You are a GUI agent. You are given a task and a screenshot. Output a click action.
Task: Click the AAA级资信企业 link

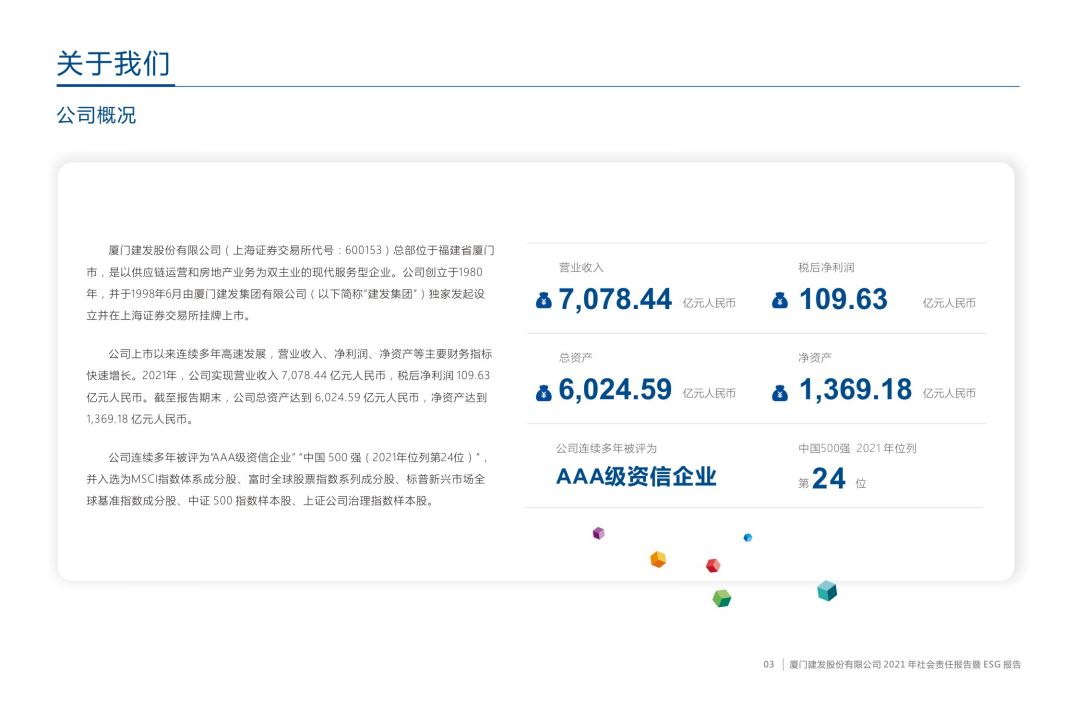click(x=634, y=478)
